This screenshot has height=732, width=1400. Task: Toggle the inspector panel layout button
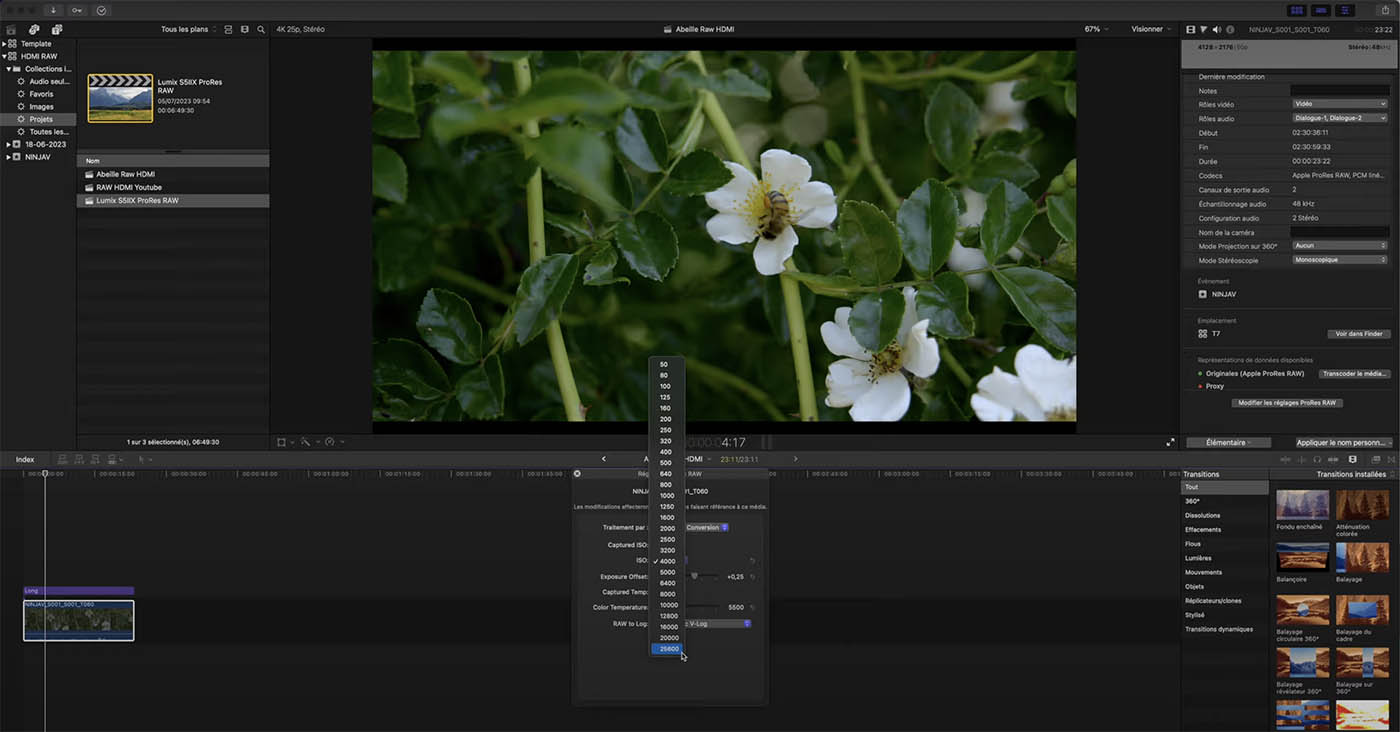click(1347, 10)
